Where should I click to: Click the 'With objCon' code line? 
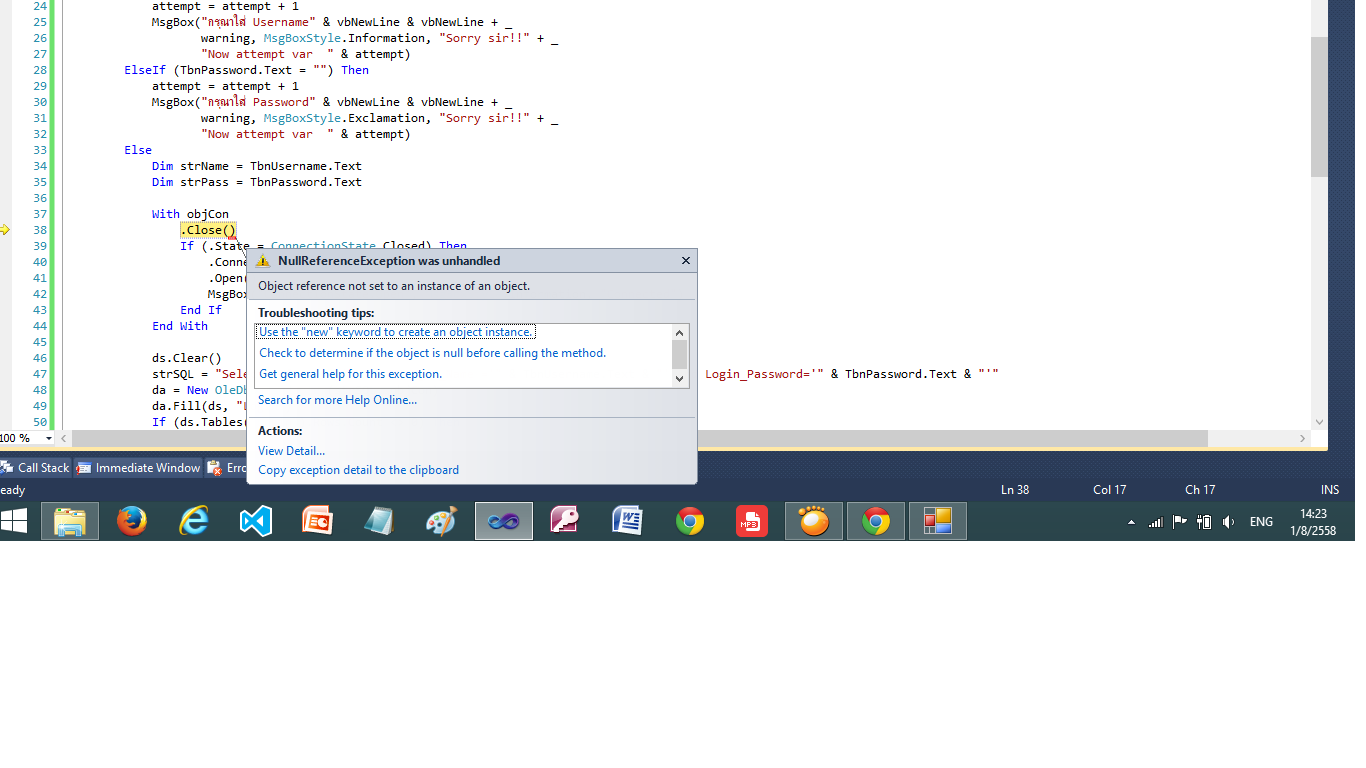coord(190,214)
